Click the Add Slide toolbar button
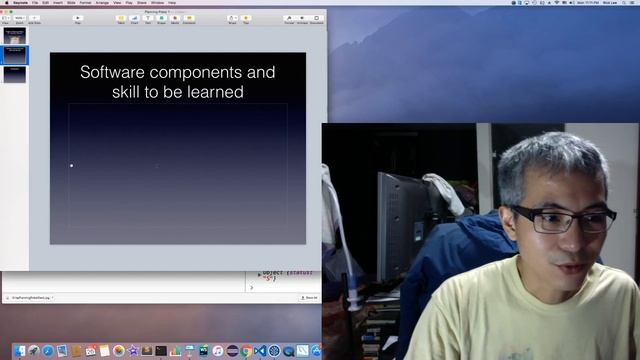Image resolution: width=640 pixels, height=360 pixels. pyautogui.click(x=34, y=19)
